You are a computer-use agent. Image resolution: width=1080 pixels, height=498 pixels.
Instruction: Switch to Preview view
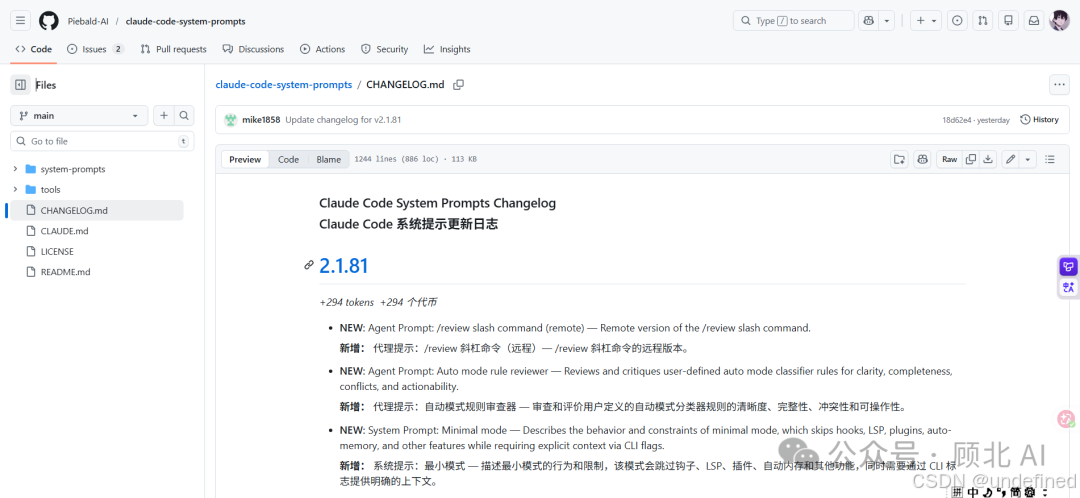245,159
